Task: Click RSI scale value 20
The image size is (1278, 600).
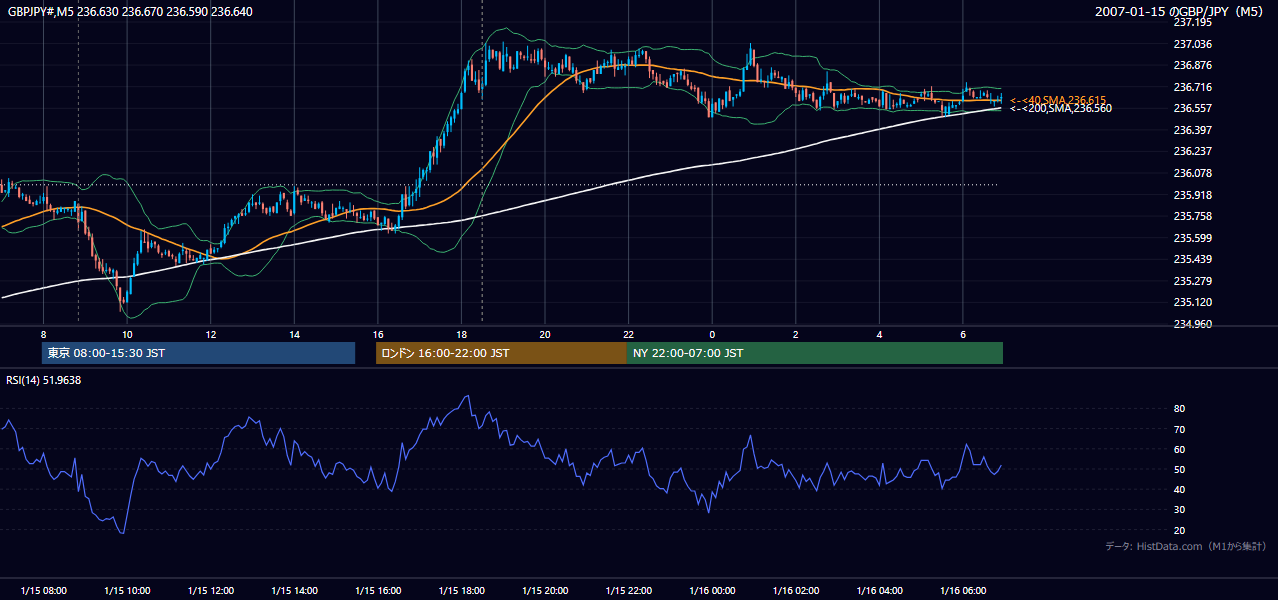Action: [1179, 530]
